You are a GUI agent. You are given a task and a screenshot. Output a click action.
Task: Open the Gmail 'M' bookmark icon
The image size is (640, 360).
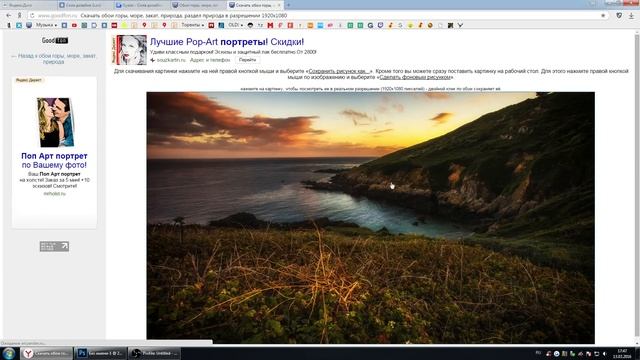270,25
